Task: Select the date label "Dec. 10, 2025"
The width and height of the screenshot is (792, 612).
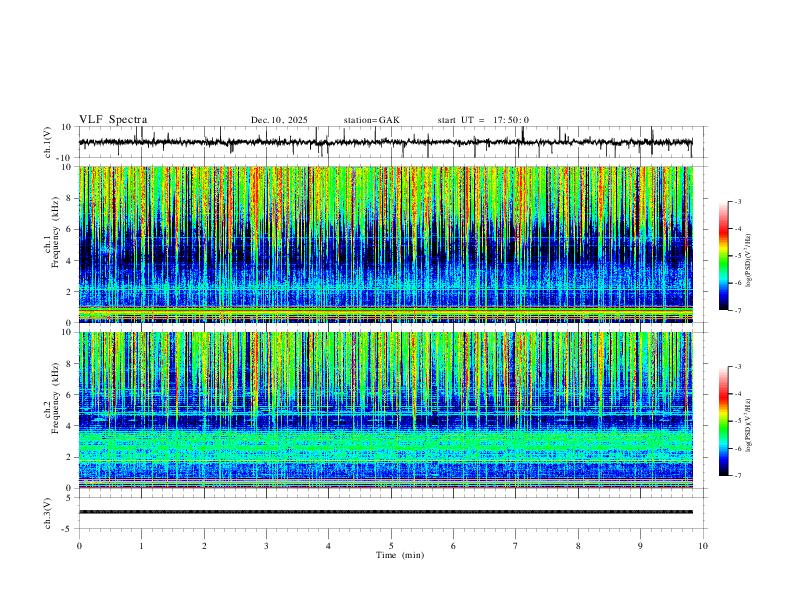Action: pos(279,120)
